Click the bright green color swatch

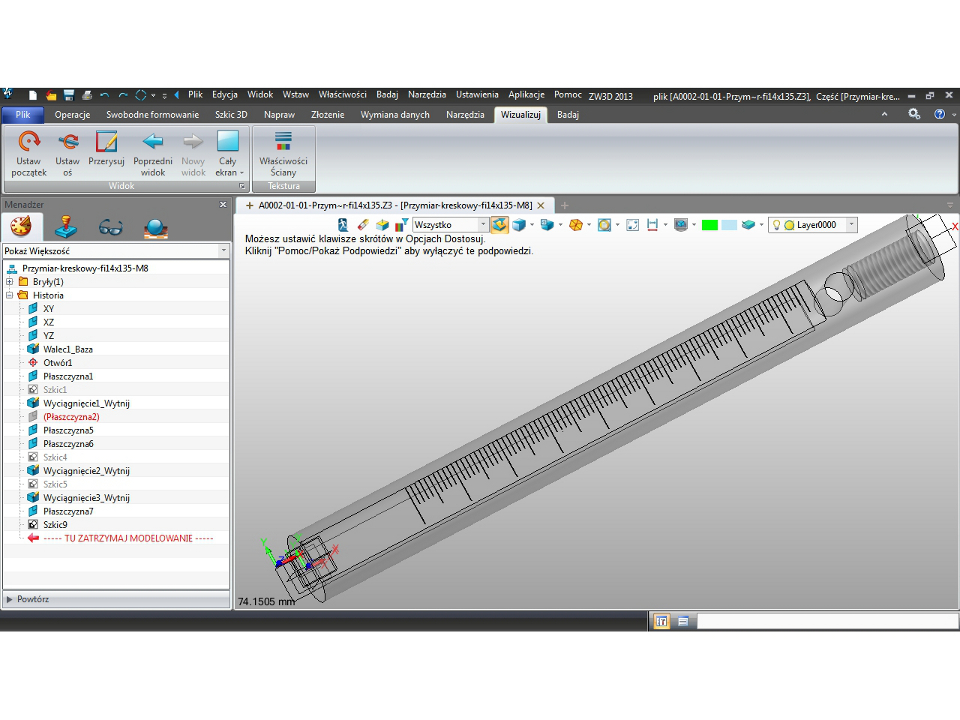(x=710, y=225)
